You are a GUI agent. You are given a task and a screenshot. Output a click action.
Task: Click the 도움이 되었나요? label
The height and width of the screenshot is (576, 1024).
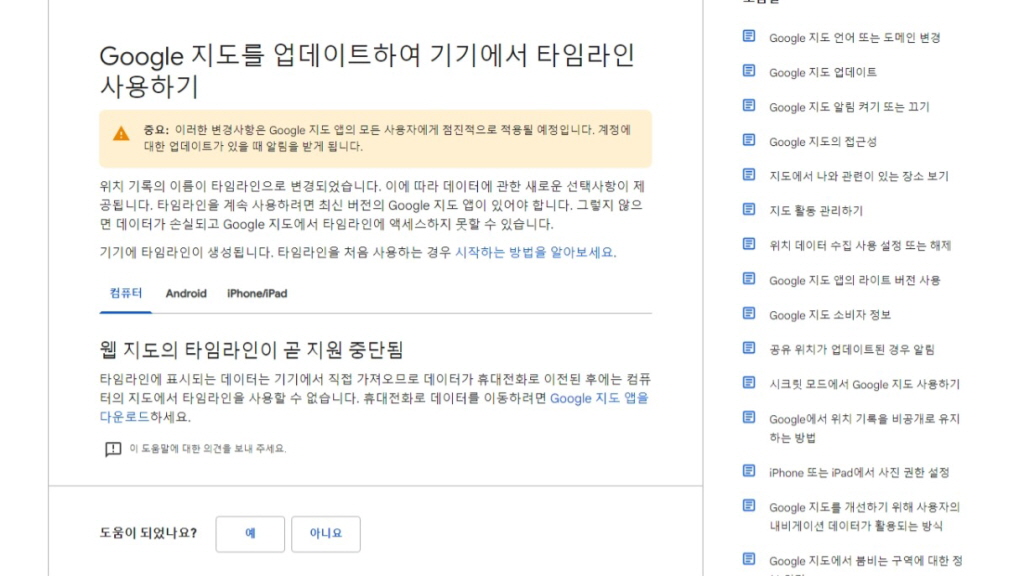(x=148, y=534)
